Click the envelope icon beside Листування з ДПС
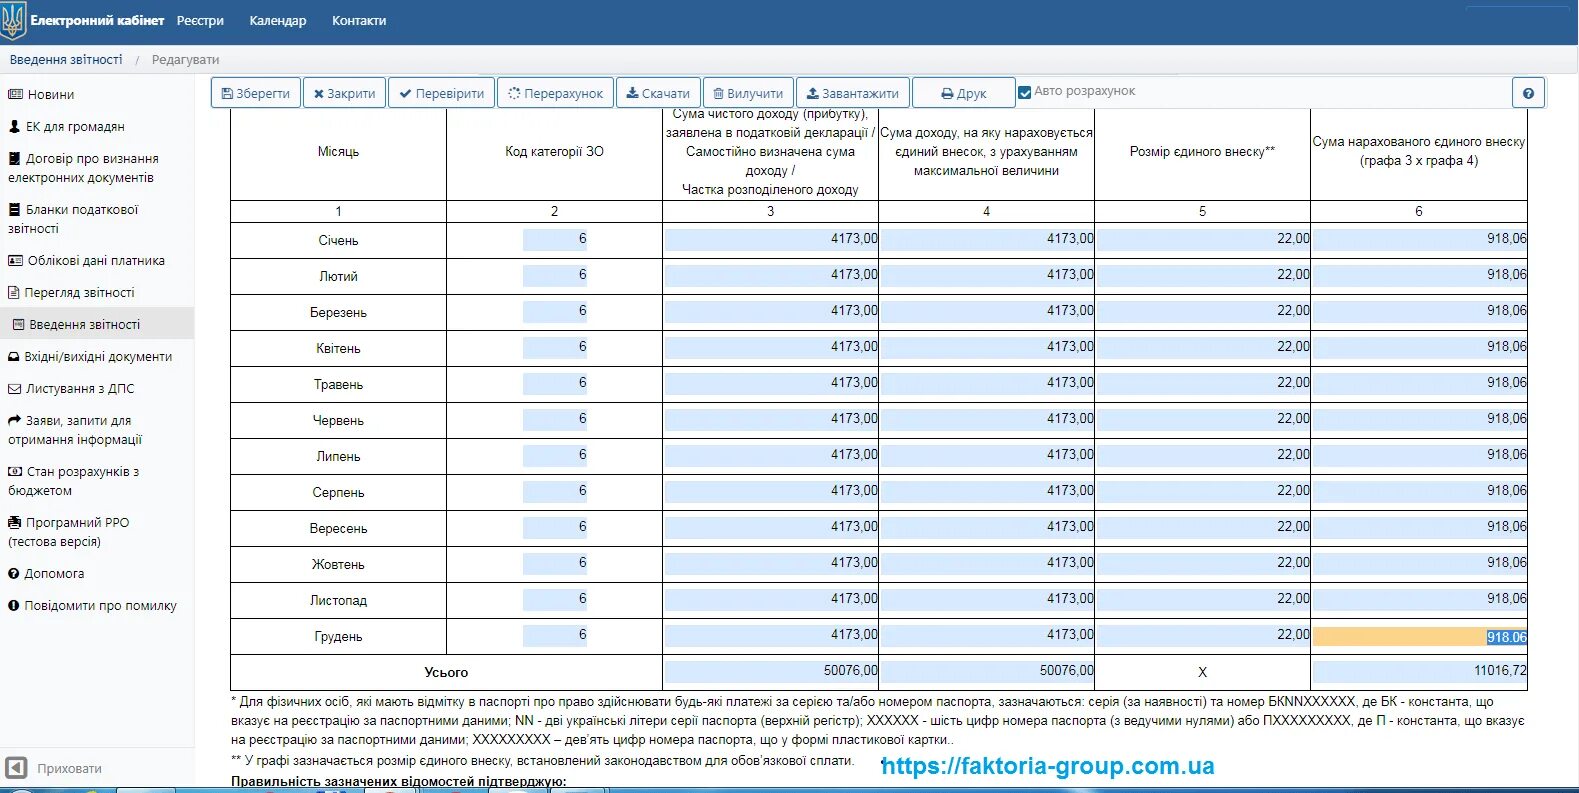 click(x=14, y=388)
